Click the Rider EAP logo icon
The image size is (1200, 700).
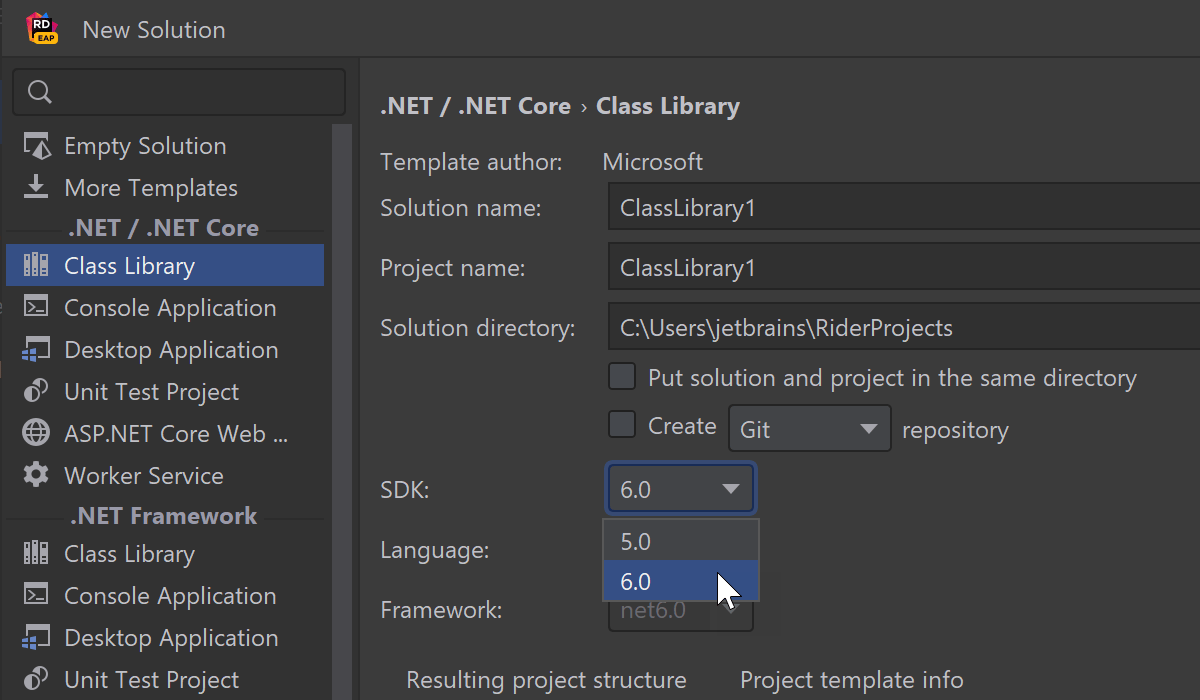tap(42, 29)
